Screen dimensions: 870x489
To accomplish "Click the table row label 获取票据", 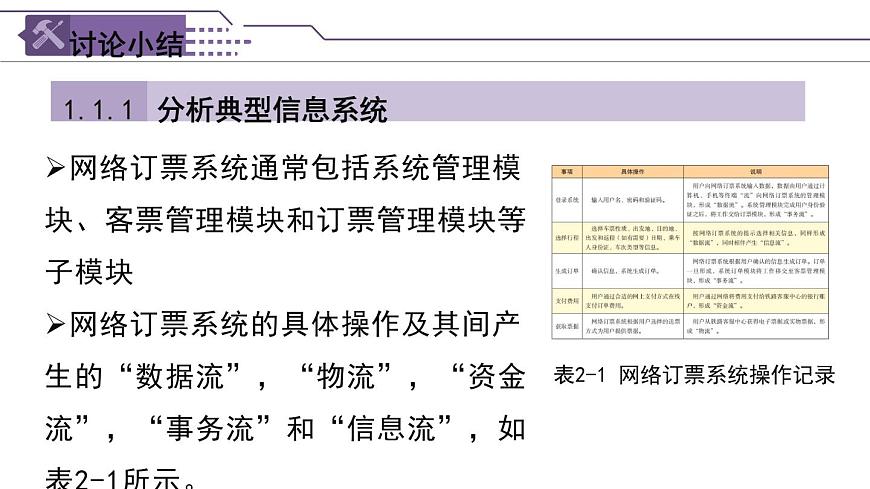I will (567, 326).
